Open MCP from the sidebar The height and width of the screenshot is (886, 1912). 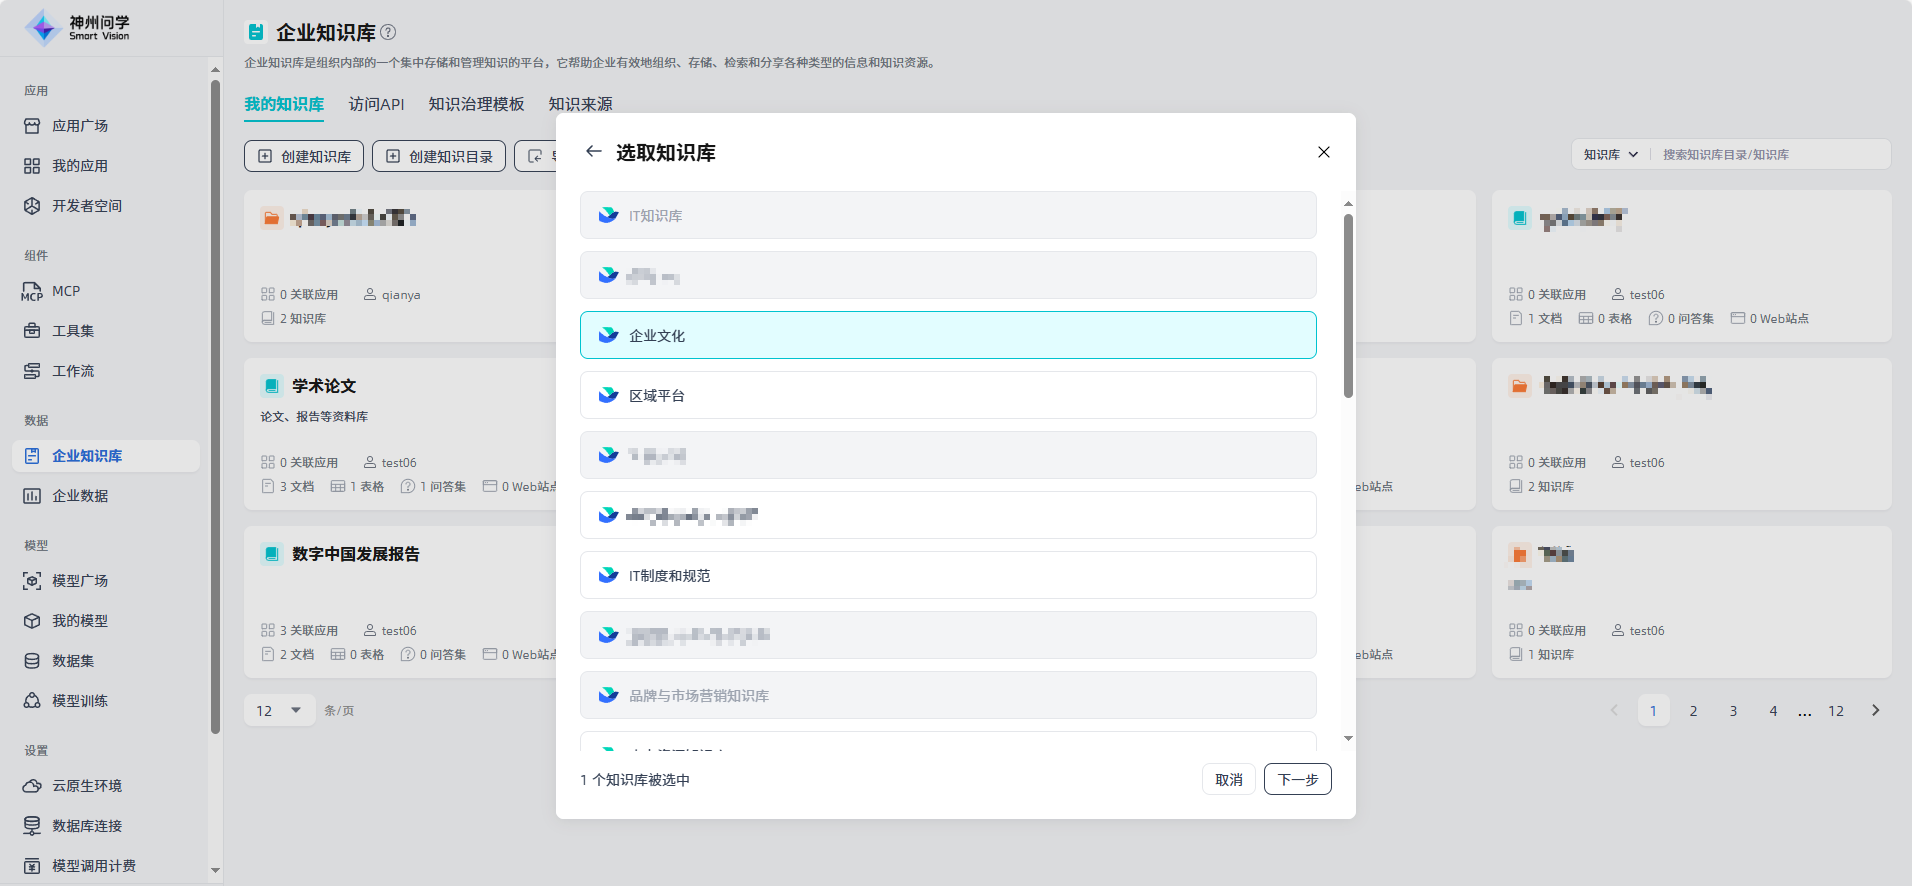[x=66, y=291]
